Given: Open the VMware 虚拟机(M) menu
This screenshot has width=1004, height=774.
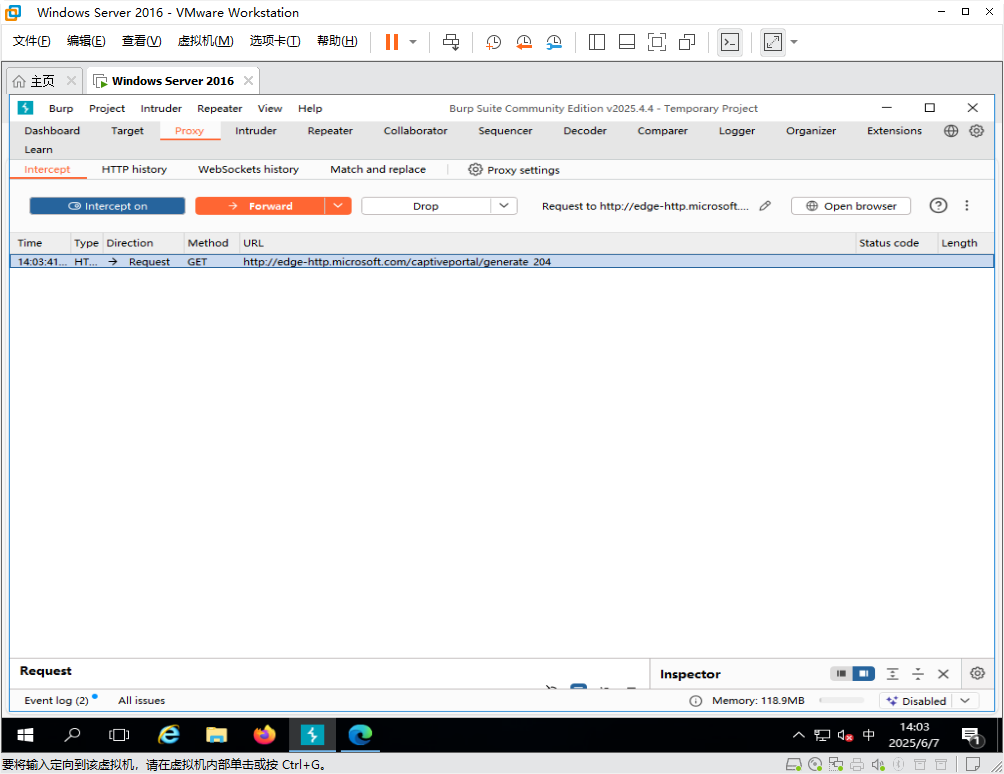Looking at the screenshot, I should [205, 41].
